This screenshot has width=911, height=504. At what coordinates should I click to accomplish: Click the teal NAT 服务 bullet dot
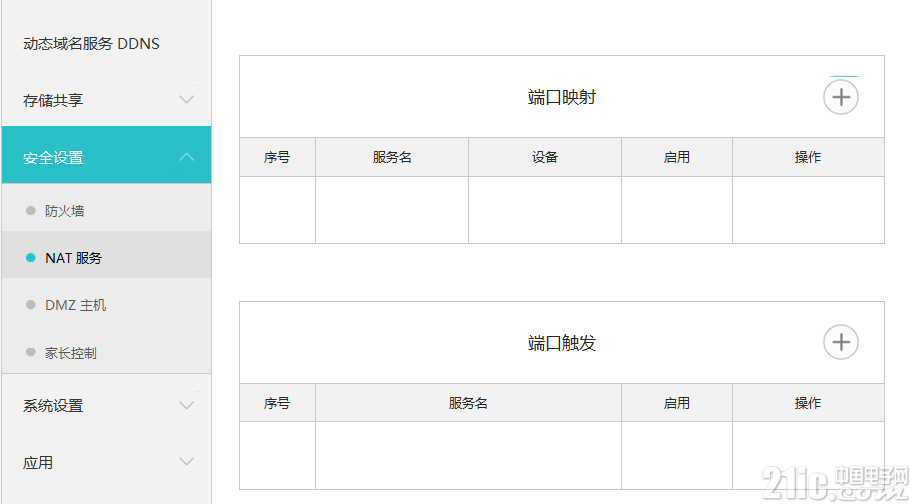31,258
